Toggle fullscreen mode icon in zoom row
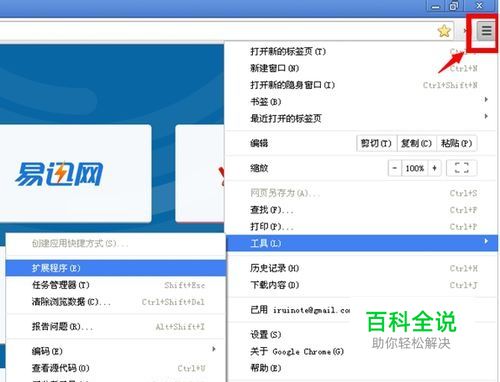This screenshot has height=382, width=500. [462, 168]
